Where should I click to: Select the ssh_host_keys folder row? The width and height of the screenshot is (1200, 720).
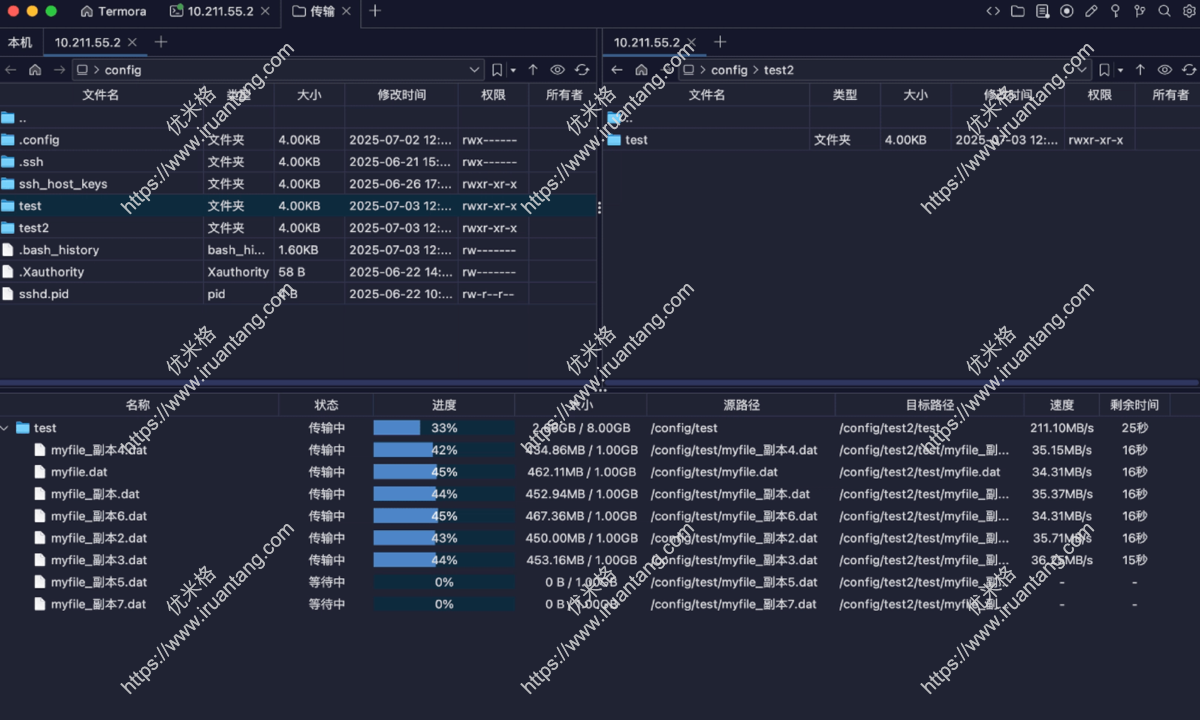(x=63, y=184)
